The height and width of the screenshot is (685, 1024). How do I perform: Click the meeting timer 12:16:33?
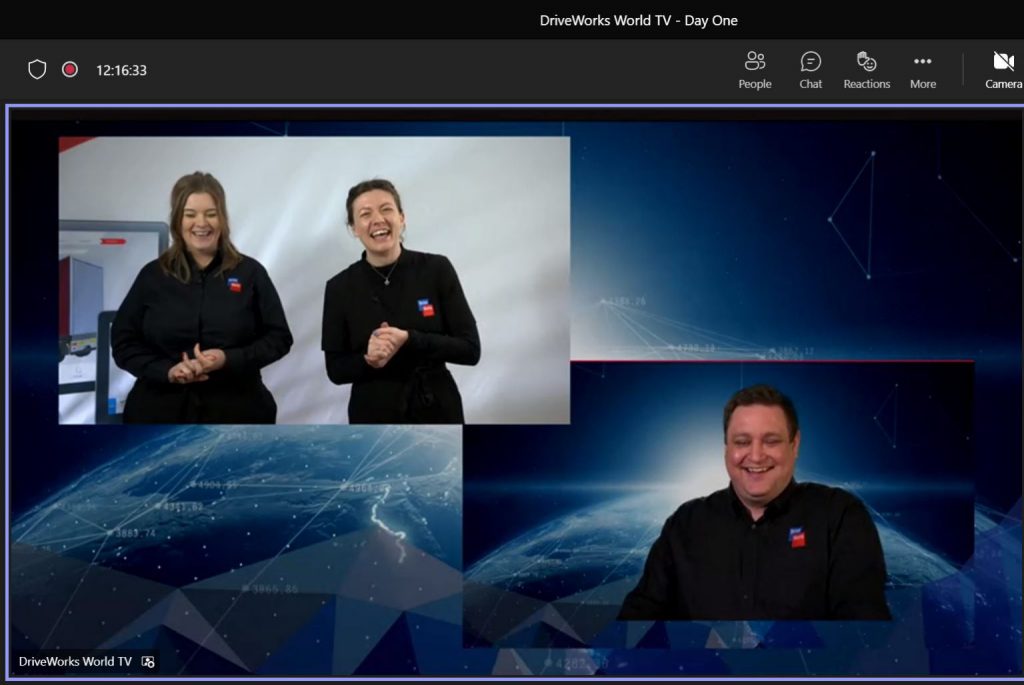121,70
